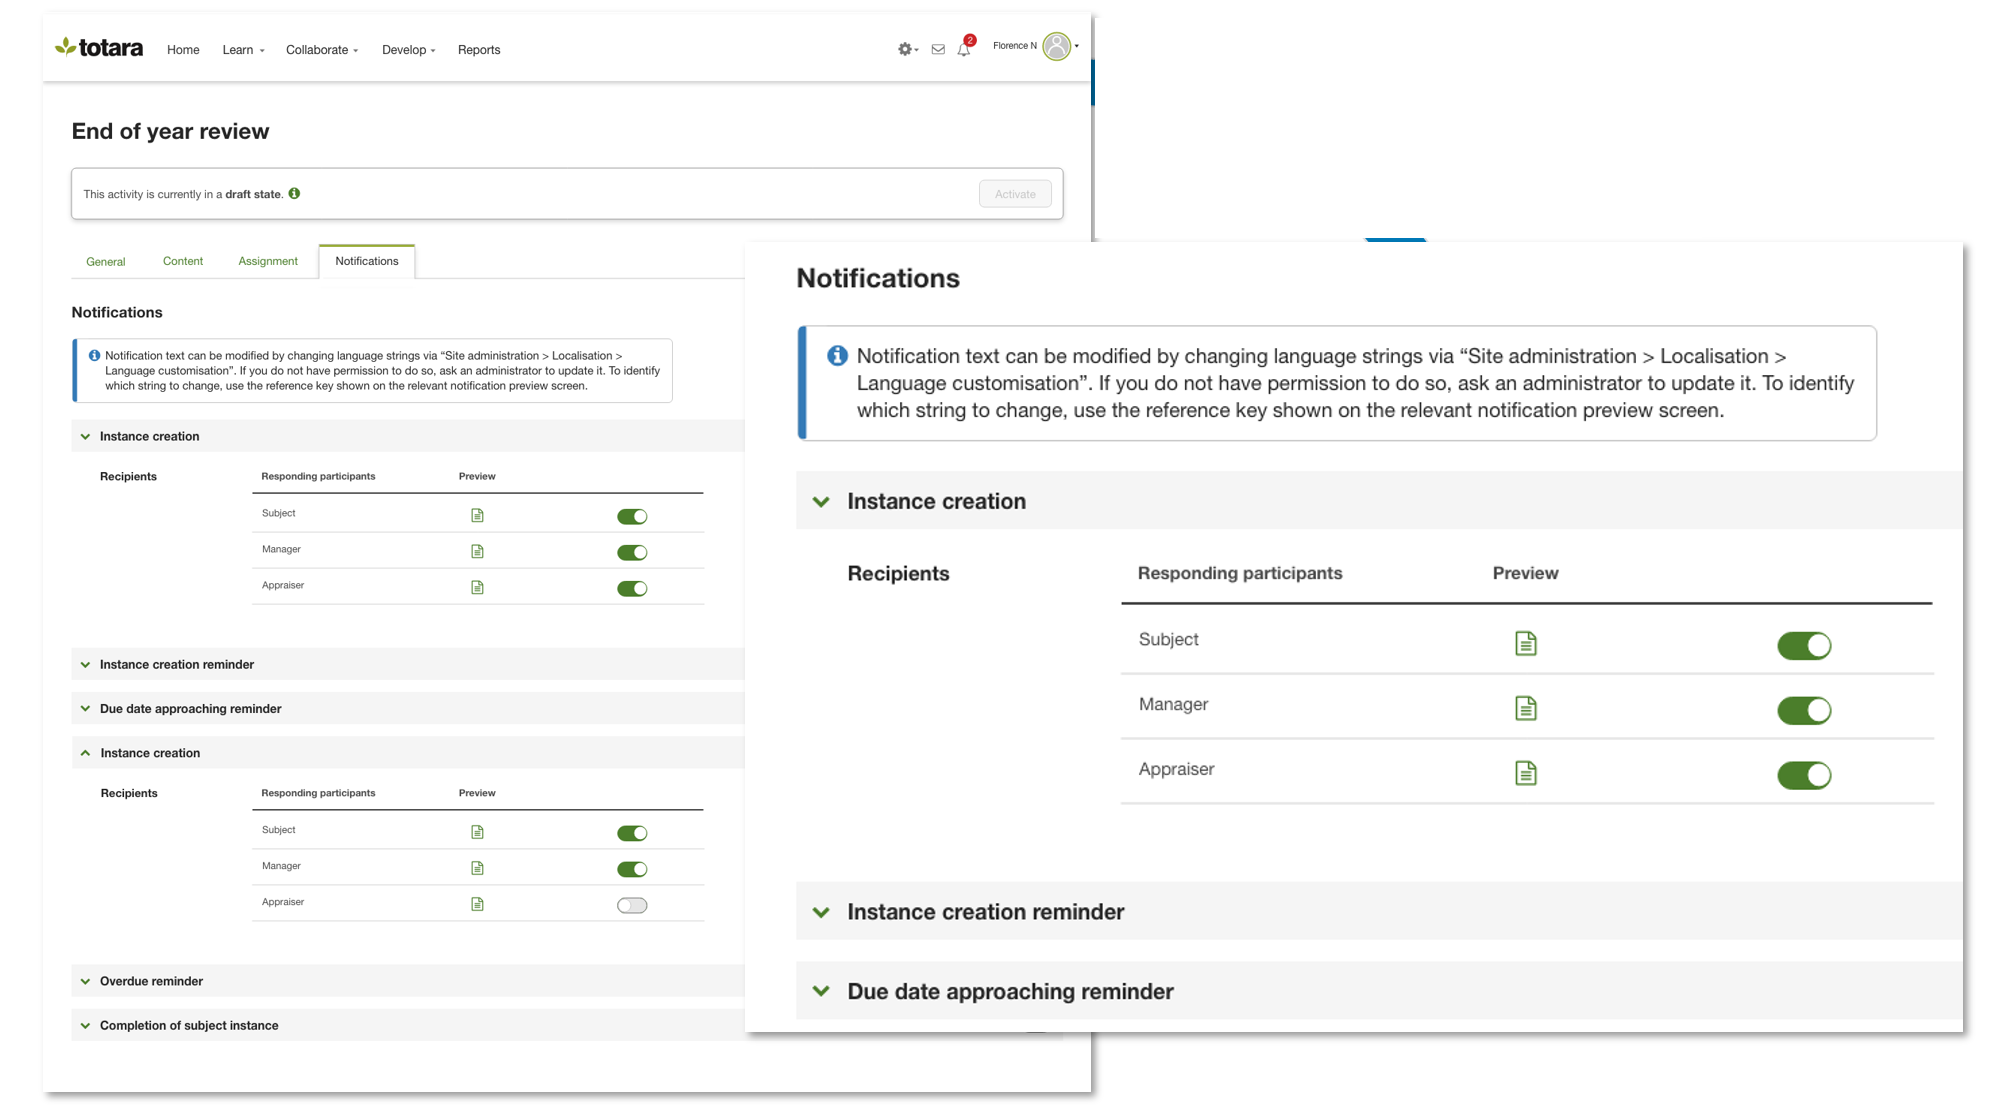Switch to the Assignment tab
This screenshot has height=1105, width=2012.
[268, 261]
